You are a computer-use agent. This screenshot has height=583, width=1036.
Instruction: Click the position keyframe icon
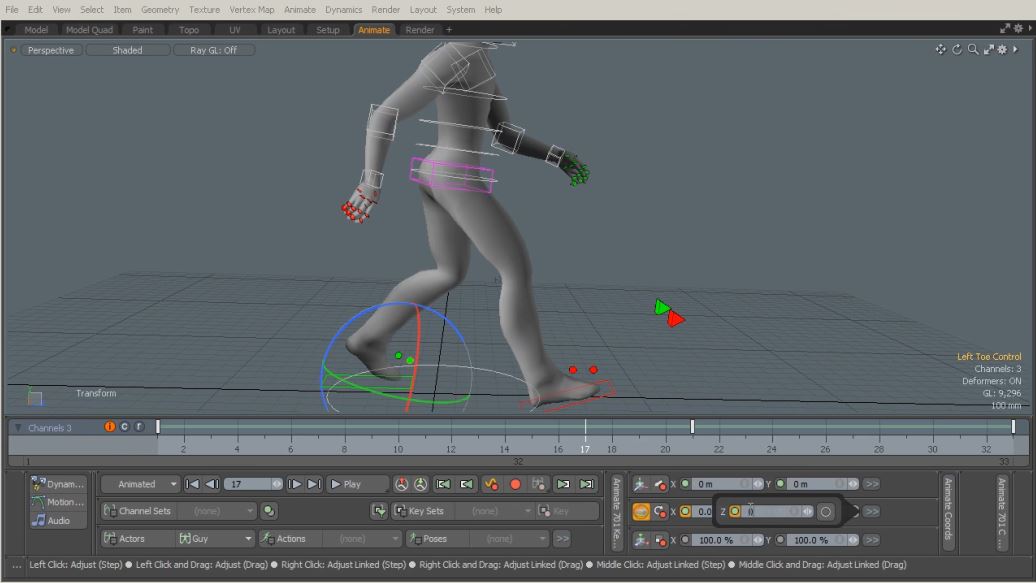coord(660,485)
